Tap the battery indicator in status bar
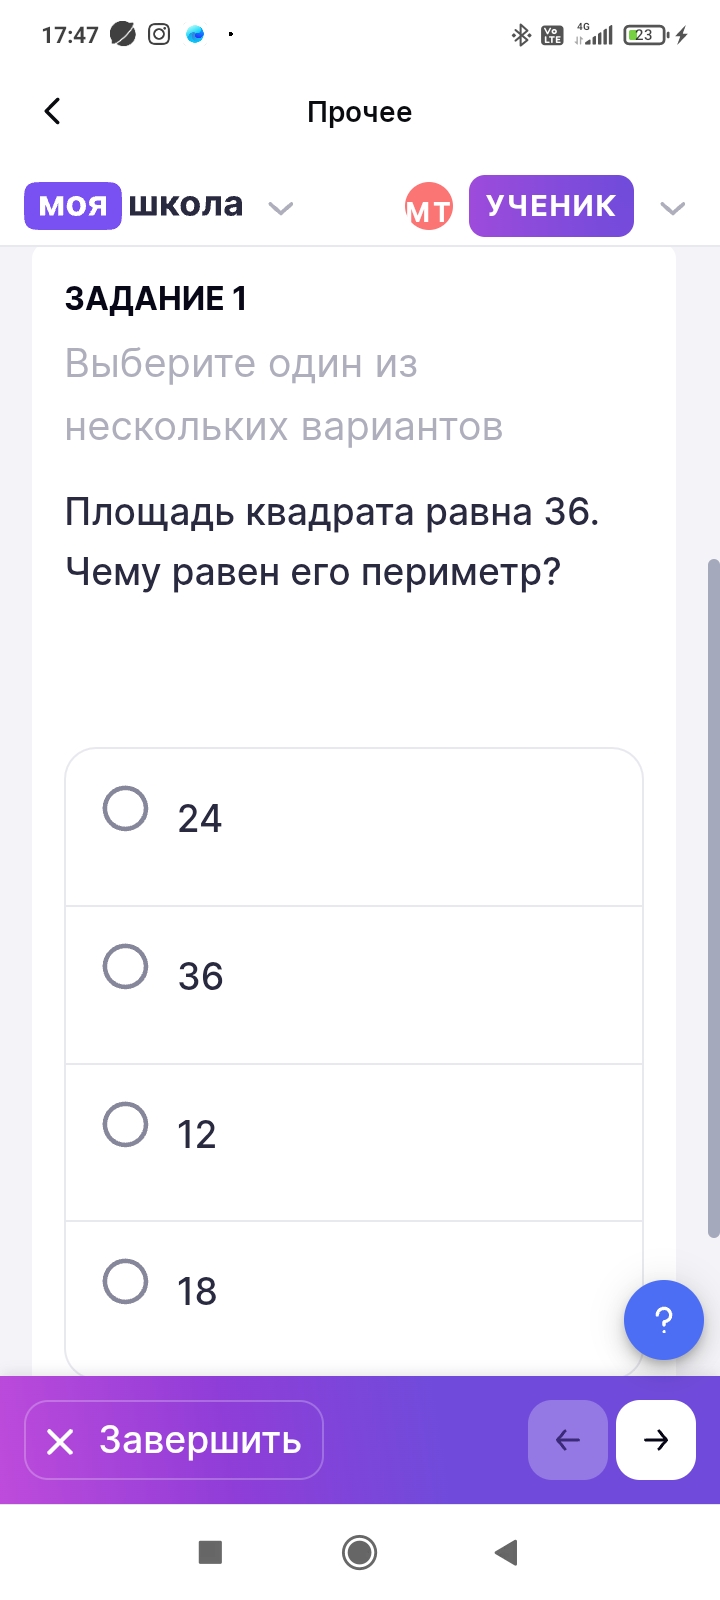The image size is (720, 1600). click(646, 35)
